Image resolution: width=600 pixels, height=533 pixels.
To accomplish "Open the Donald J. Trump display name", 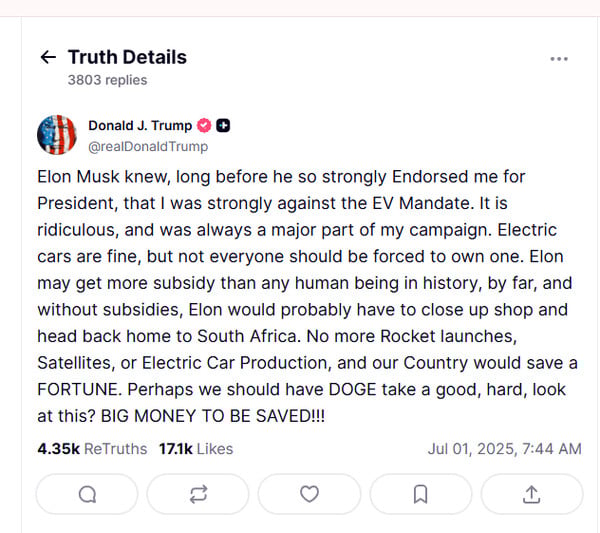I will pos(140,126).
